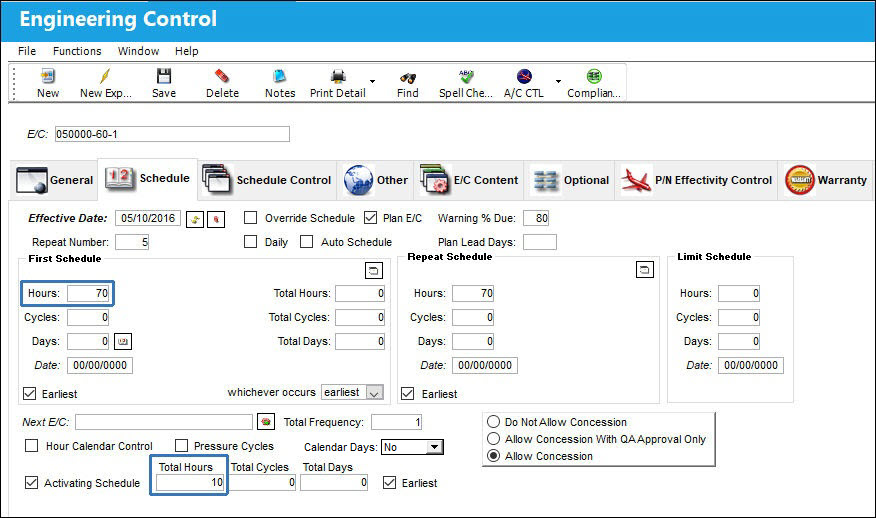
Task: Switch to the Optional tab
Action: click(x=569, y=180)
